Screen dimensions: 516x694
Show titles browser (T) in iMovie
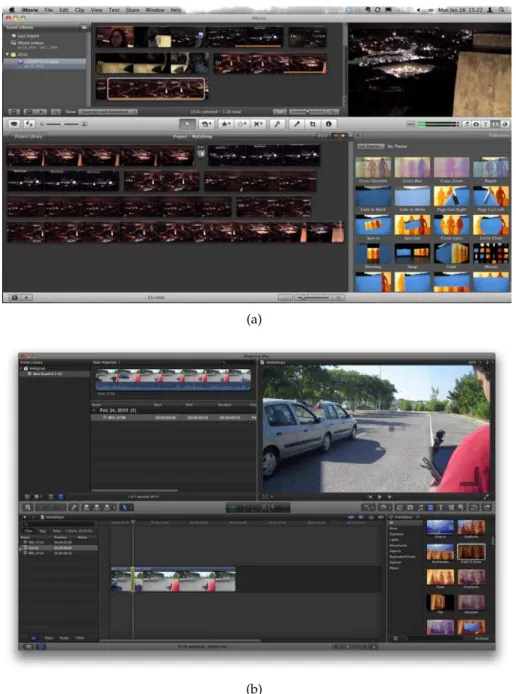point(485,124)
